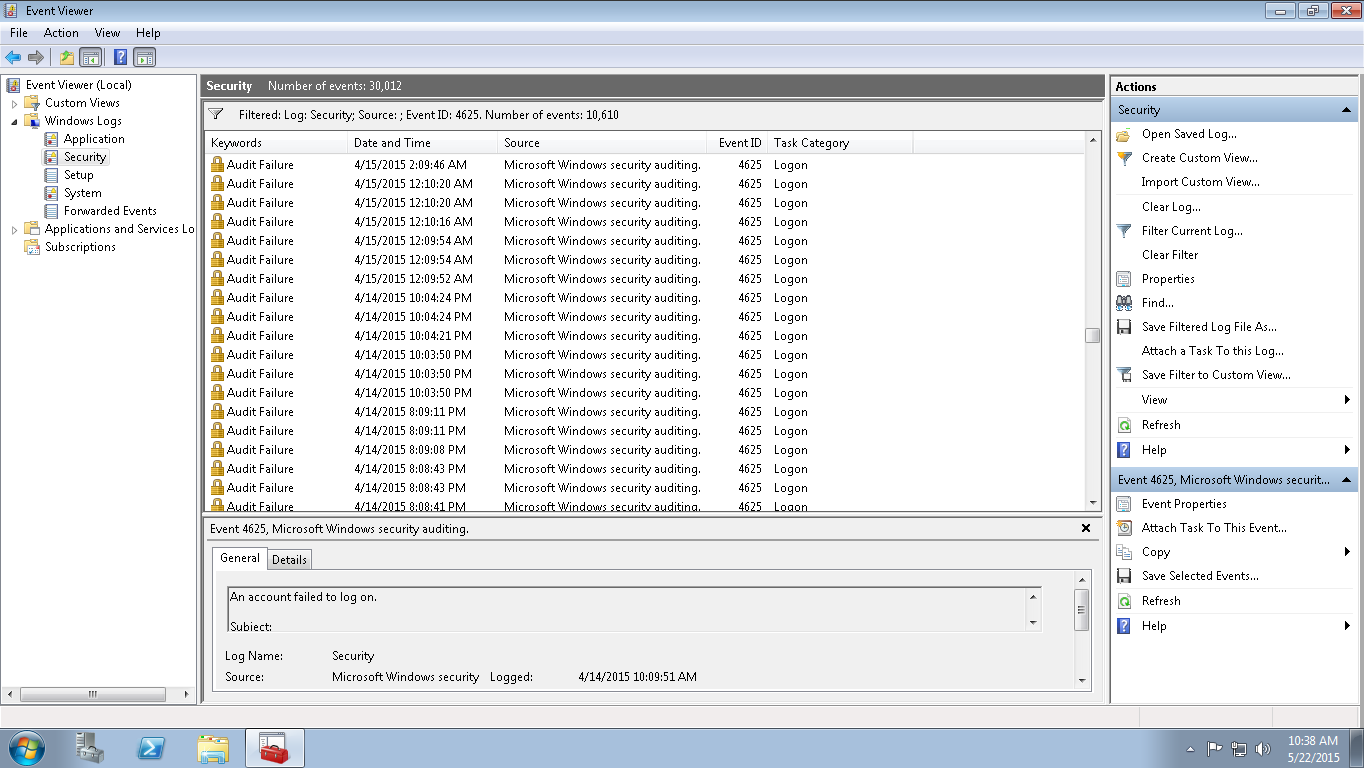
Task: Toggle the Show/Hide Action Pane toolbar icon
Action: (145, 58)
